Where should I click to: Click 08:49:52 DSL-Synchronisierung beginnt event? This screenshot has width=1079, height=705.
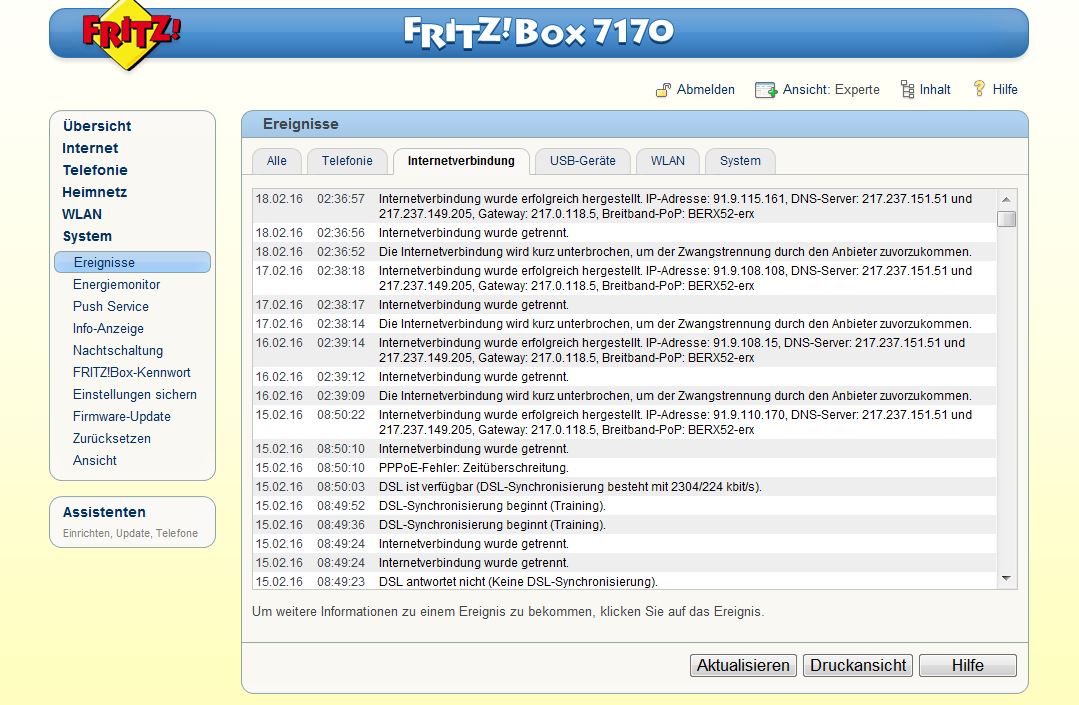tap(625, 506)
